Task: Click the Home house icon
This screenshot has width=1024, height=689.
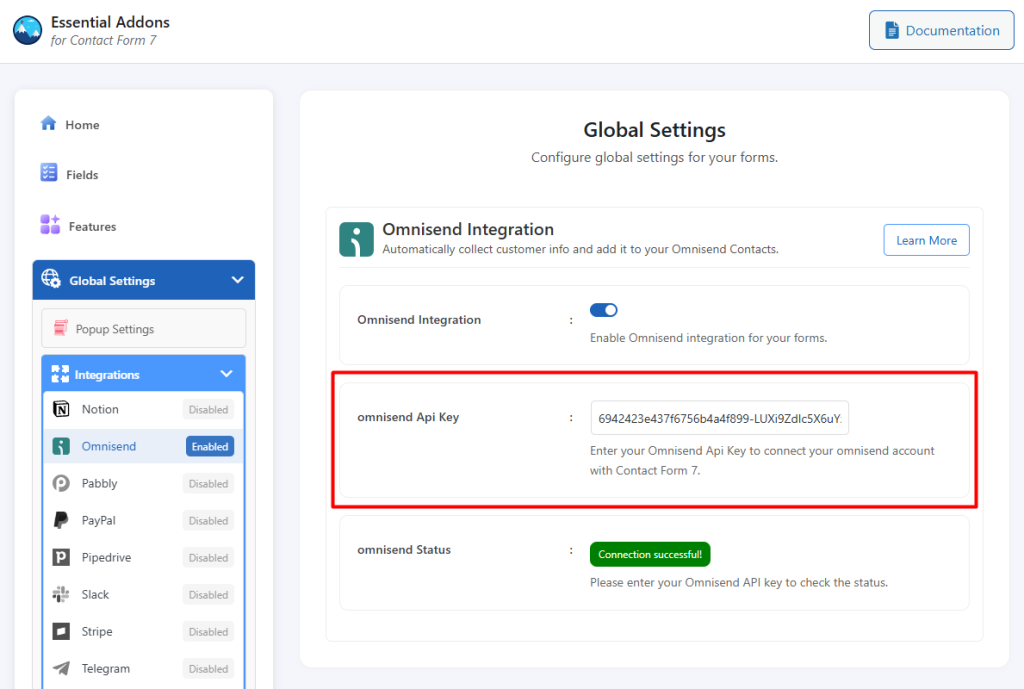Action: pos(48,123)
